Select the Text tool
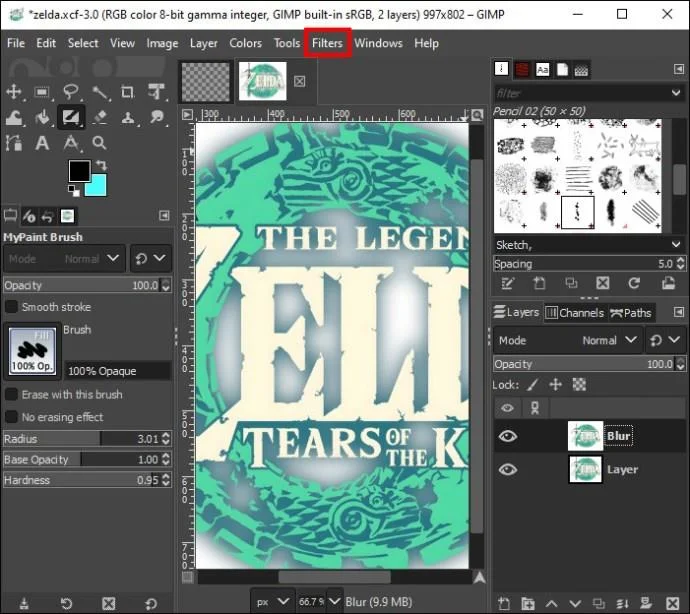This screenshot has width=690, height=614. tap(42, 143)
